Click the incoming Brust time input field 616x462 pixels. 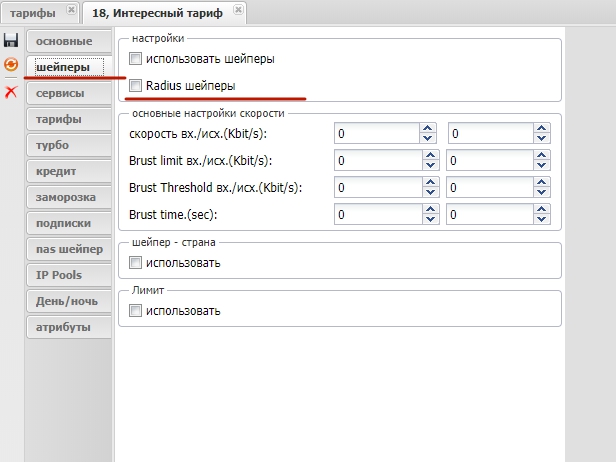tap(375, 214)
